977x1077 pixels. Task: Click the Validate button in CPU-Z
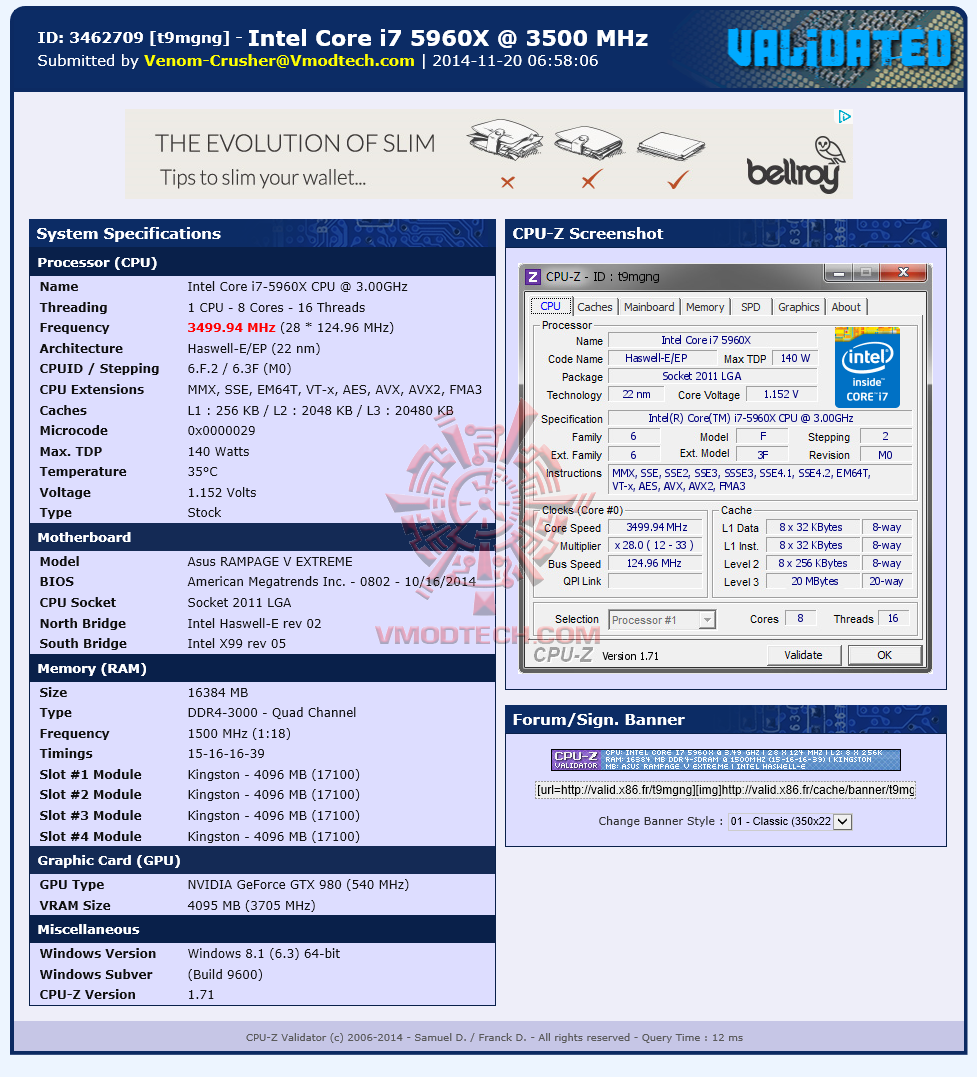[x=803, y=655]
